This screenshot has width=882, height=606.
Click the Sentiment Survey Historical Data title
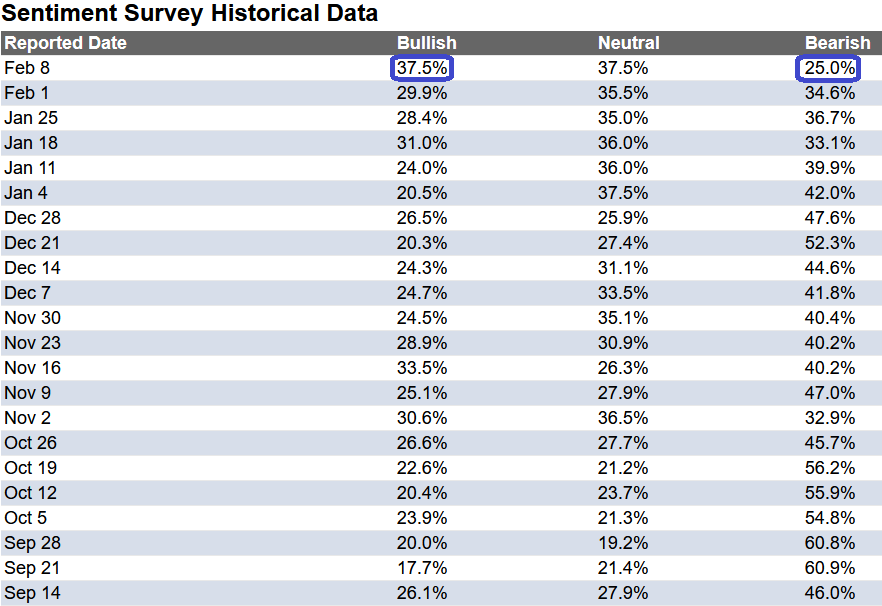(x=190, y=14)
